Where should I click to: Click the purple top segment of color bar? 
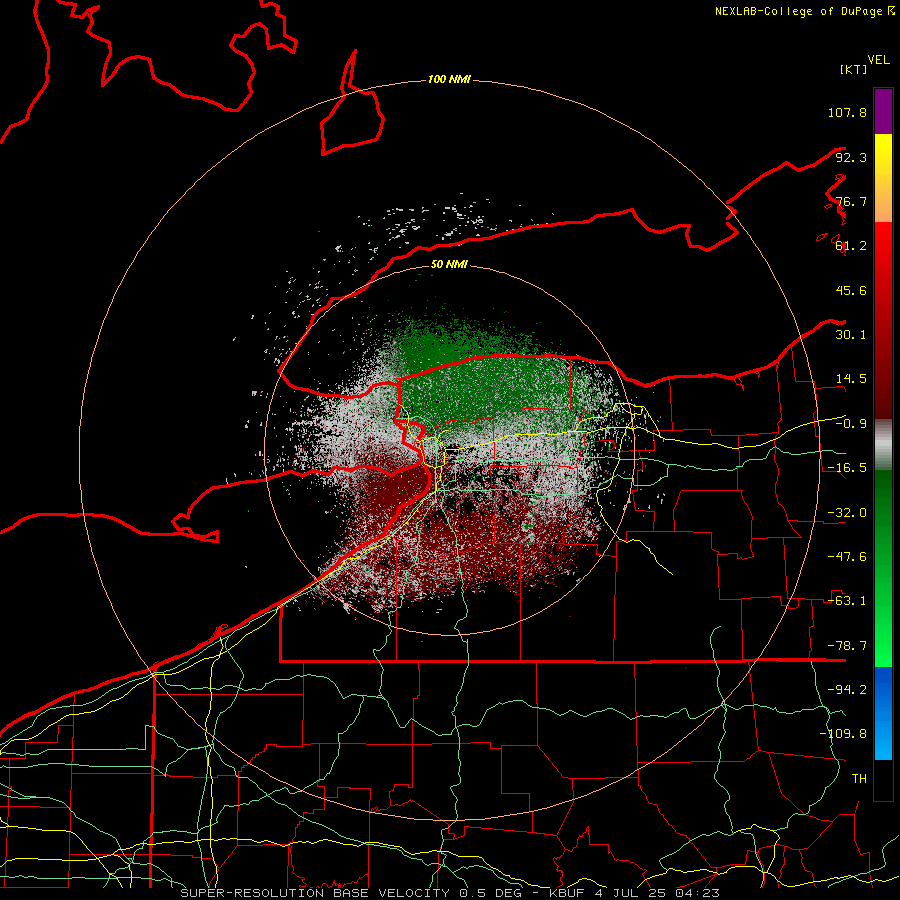883,111
